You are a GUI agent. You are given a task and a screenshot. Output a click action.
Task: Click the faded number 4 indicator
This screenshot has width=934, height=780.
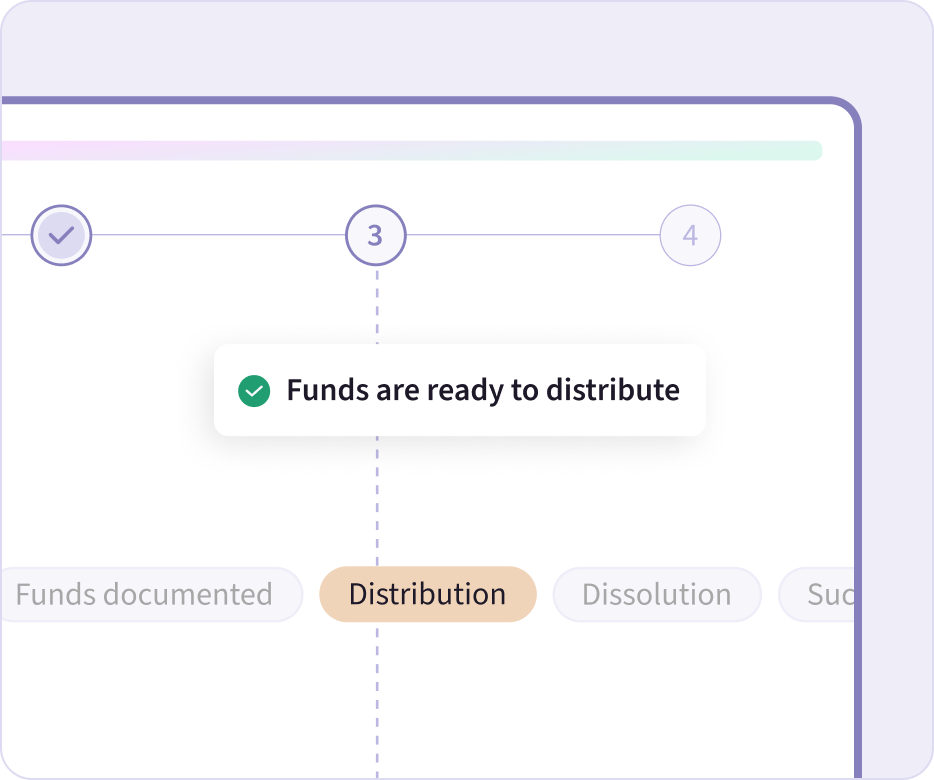click(x=690, y=235)
